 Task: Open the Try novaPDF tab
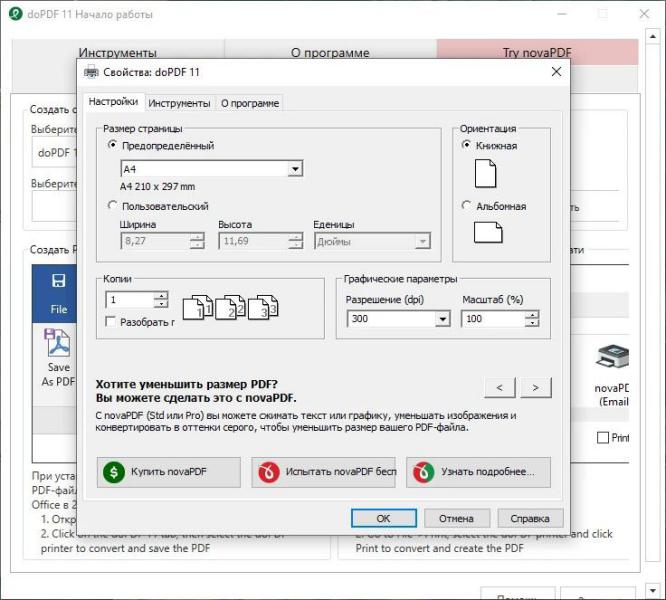point(537,52)
